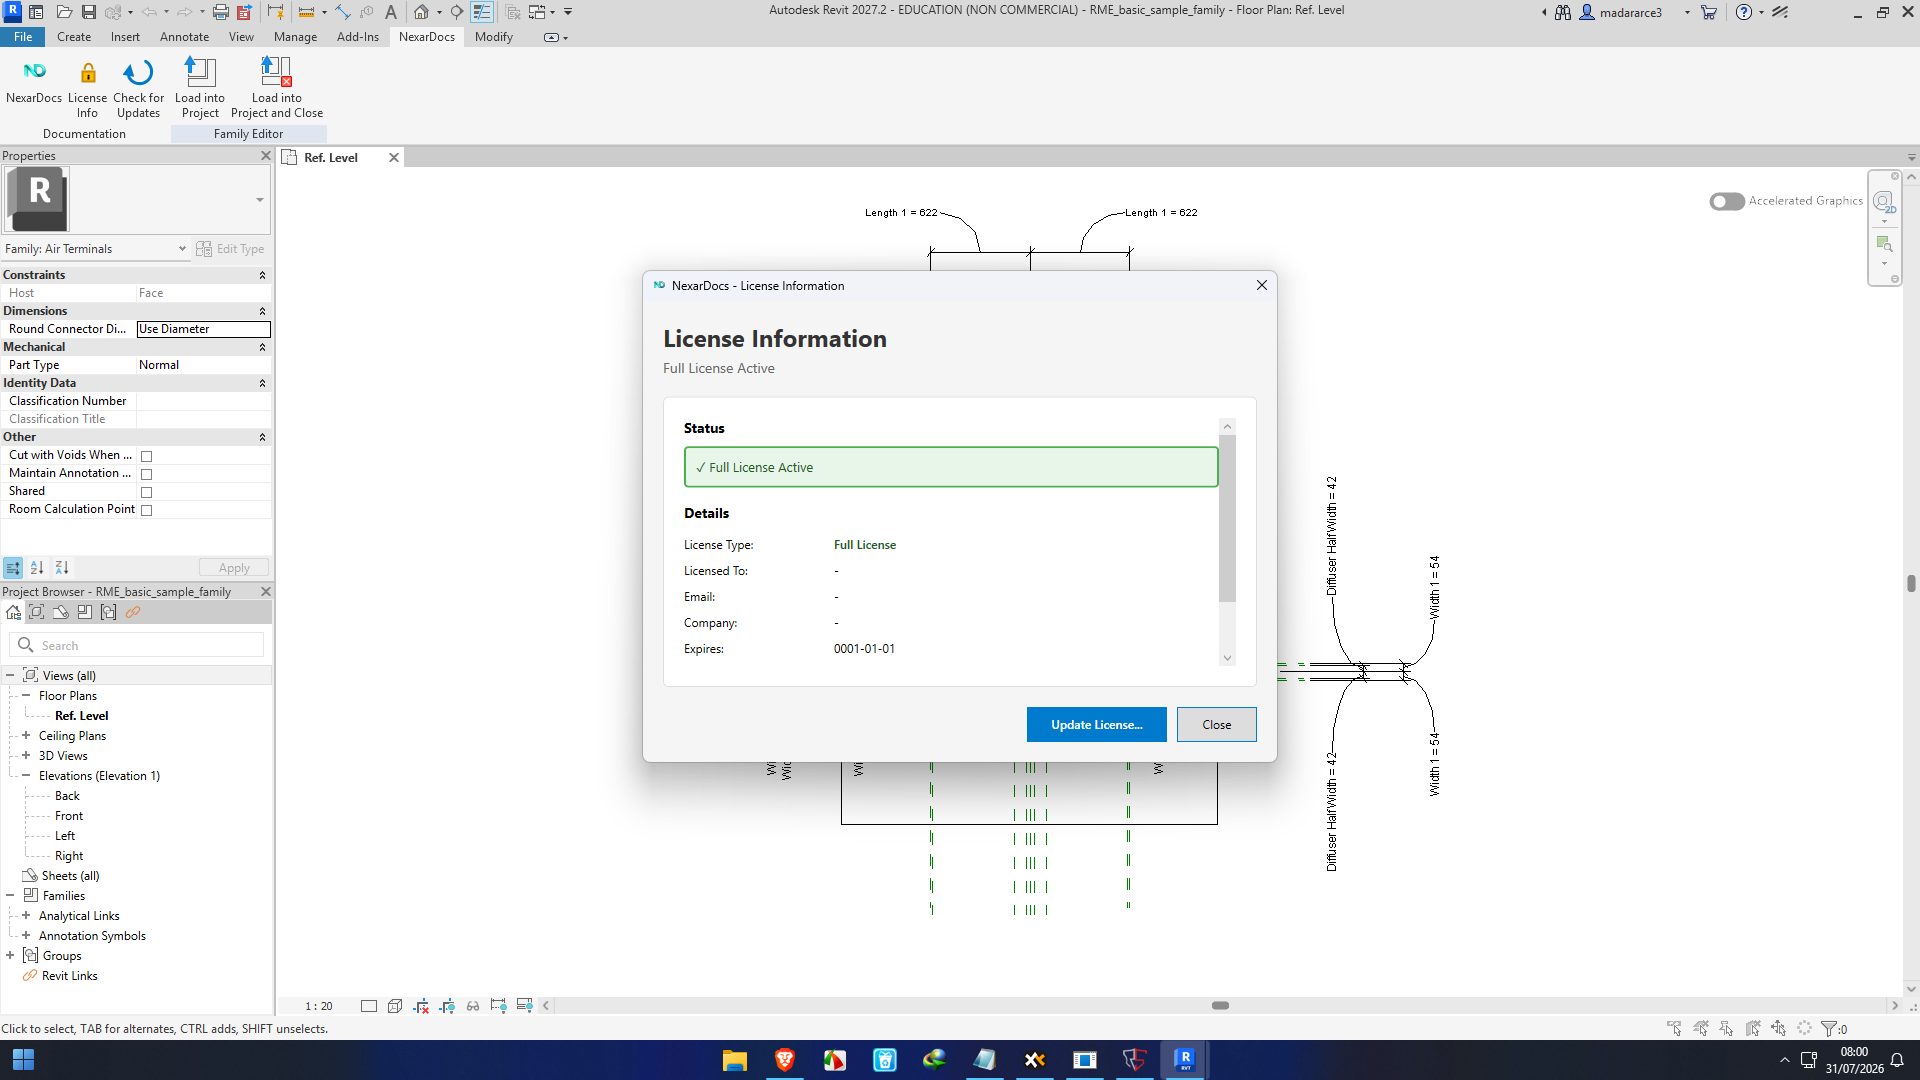The width and height of the screenshot is (1920, 1080).
Task: Click Edit Type in Properties panel
Action: (x=231, y=249)
